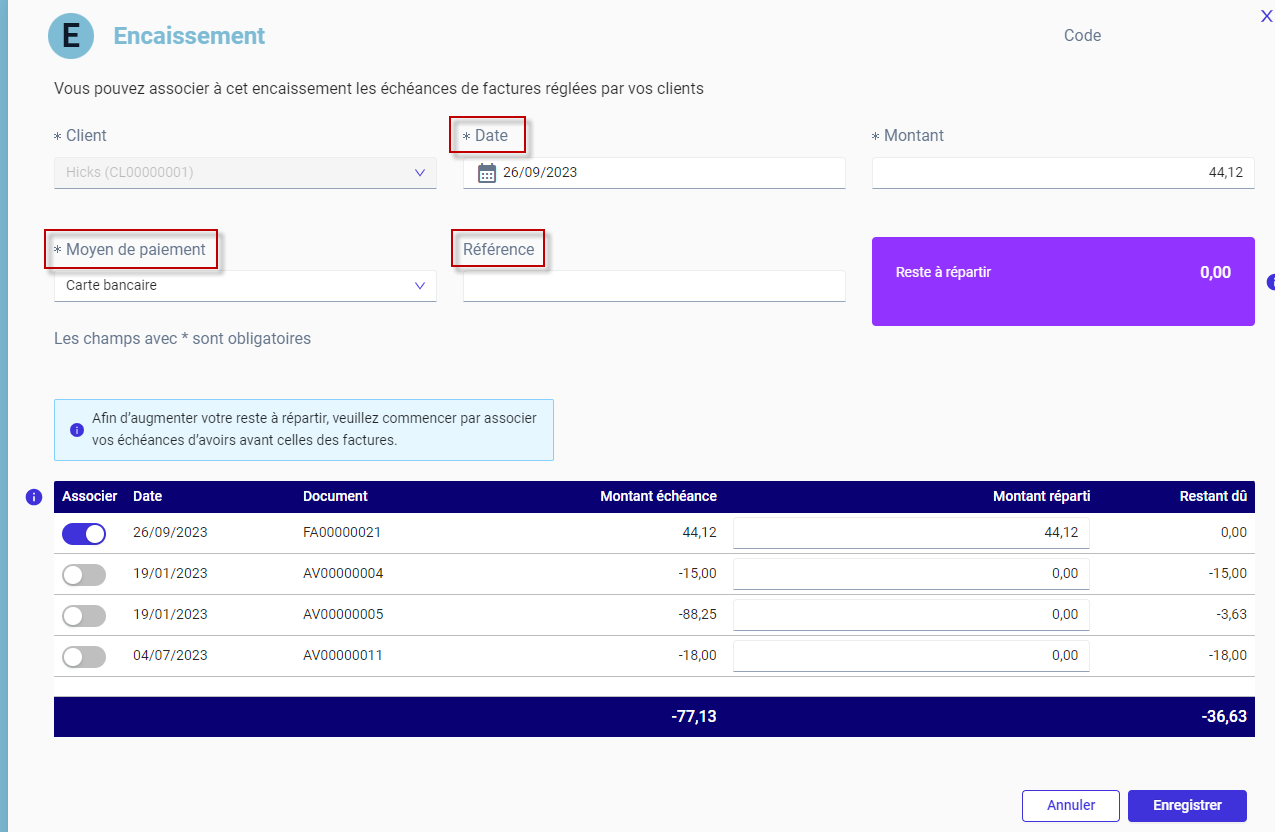Click the Annuler button
The width and height of the screenshot is (1275, 832).
point(1071,805)
